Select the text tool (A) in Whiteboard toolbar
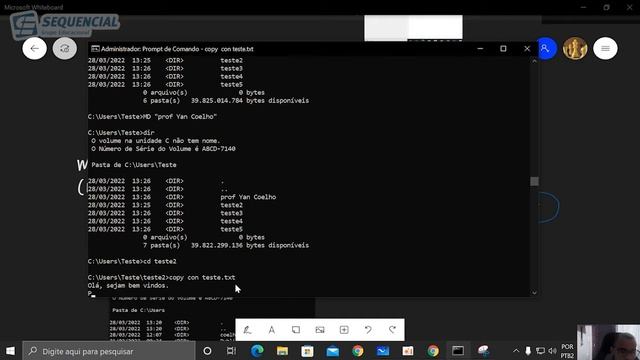This screenshot has width=640, height=360. (x=271, y=329)
